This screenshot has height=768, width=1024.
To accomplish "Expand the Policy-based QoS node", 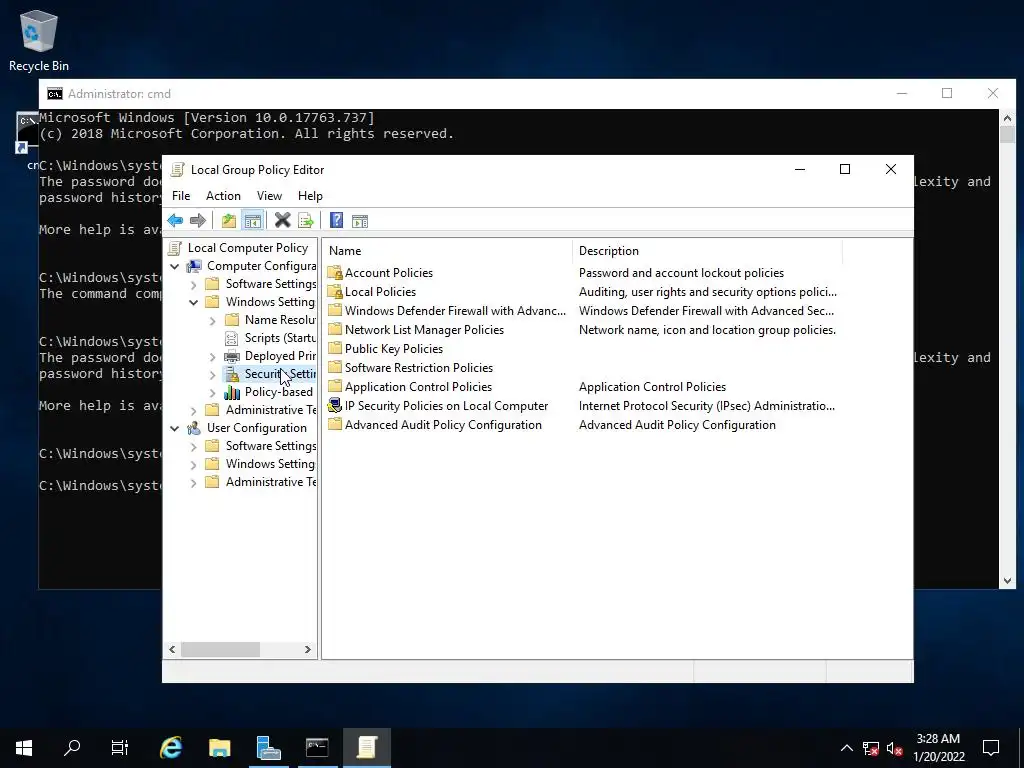I will click(212, 392).
